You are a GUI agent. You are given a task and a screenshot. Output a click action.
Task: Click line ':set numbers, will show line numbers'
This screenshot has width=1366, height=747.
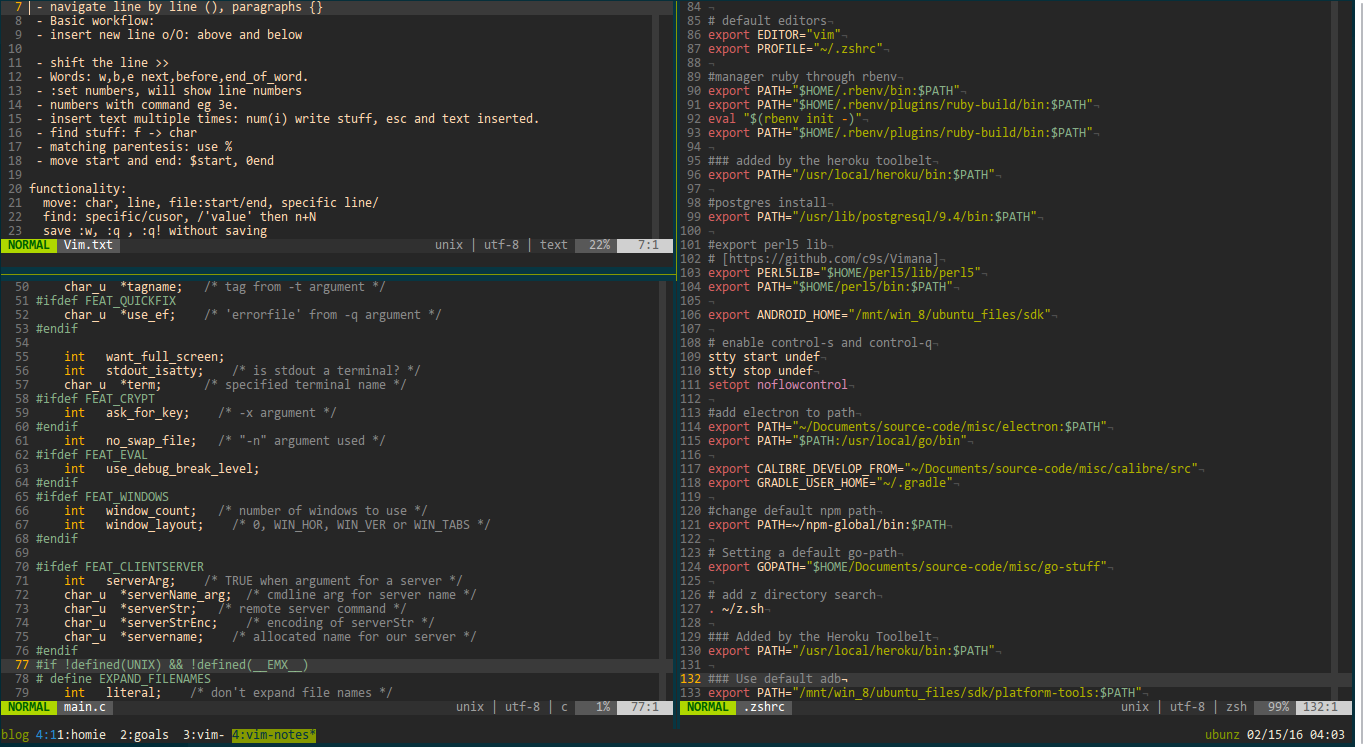pos(169,91)
